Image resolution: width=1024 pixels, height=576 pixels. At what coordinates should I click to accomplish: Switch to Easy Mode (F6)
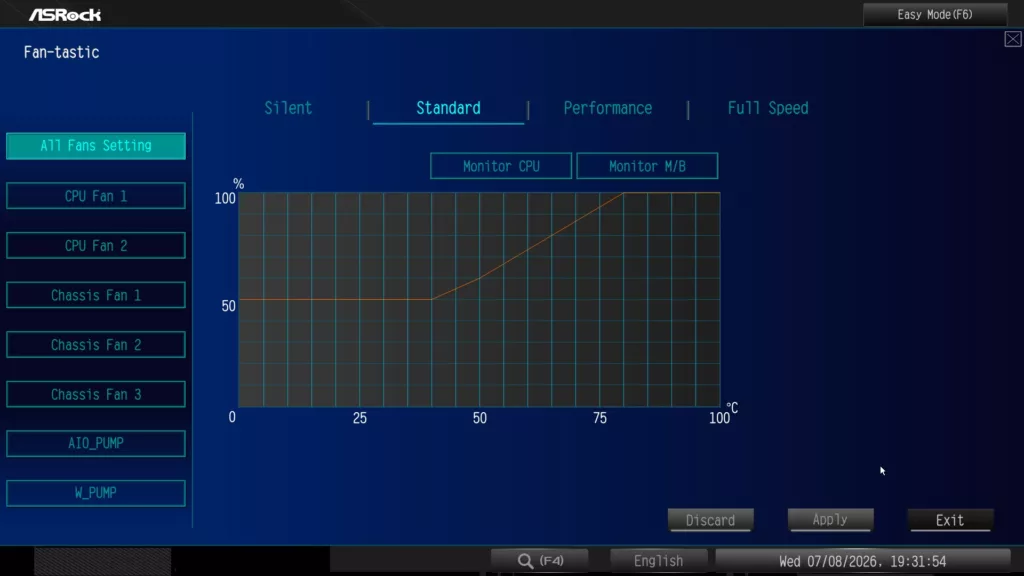935,14
